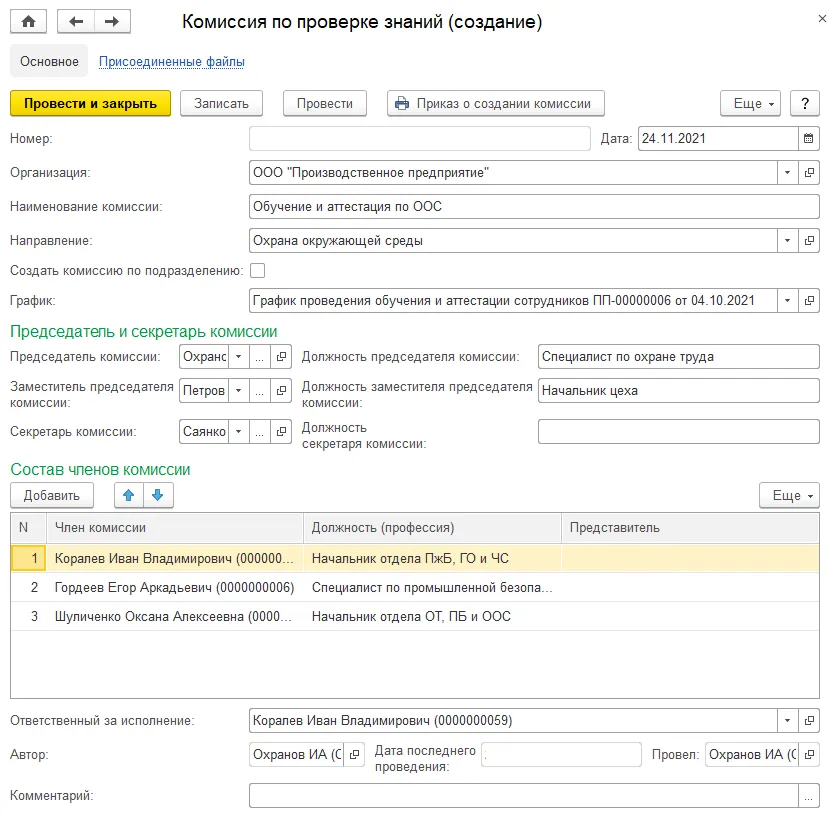Move selected commission member up
Screen dimensions: 837x820
(129, 495)
